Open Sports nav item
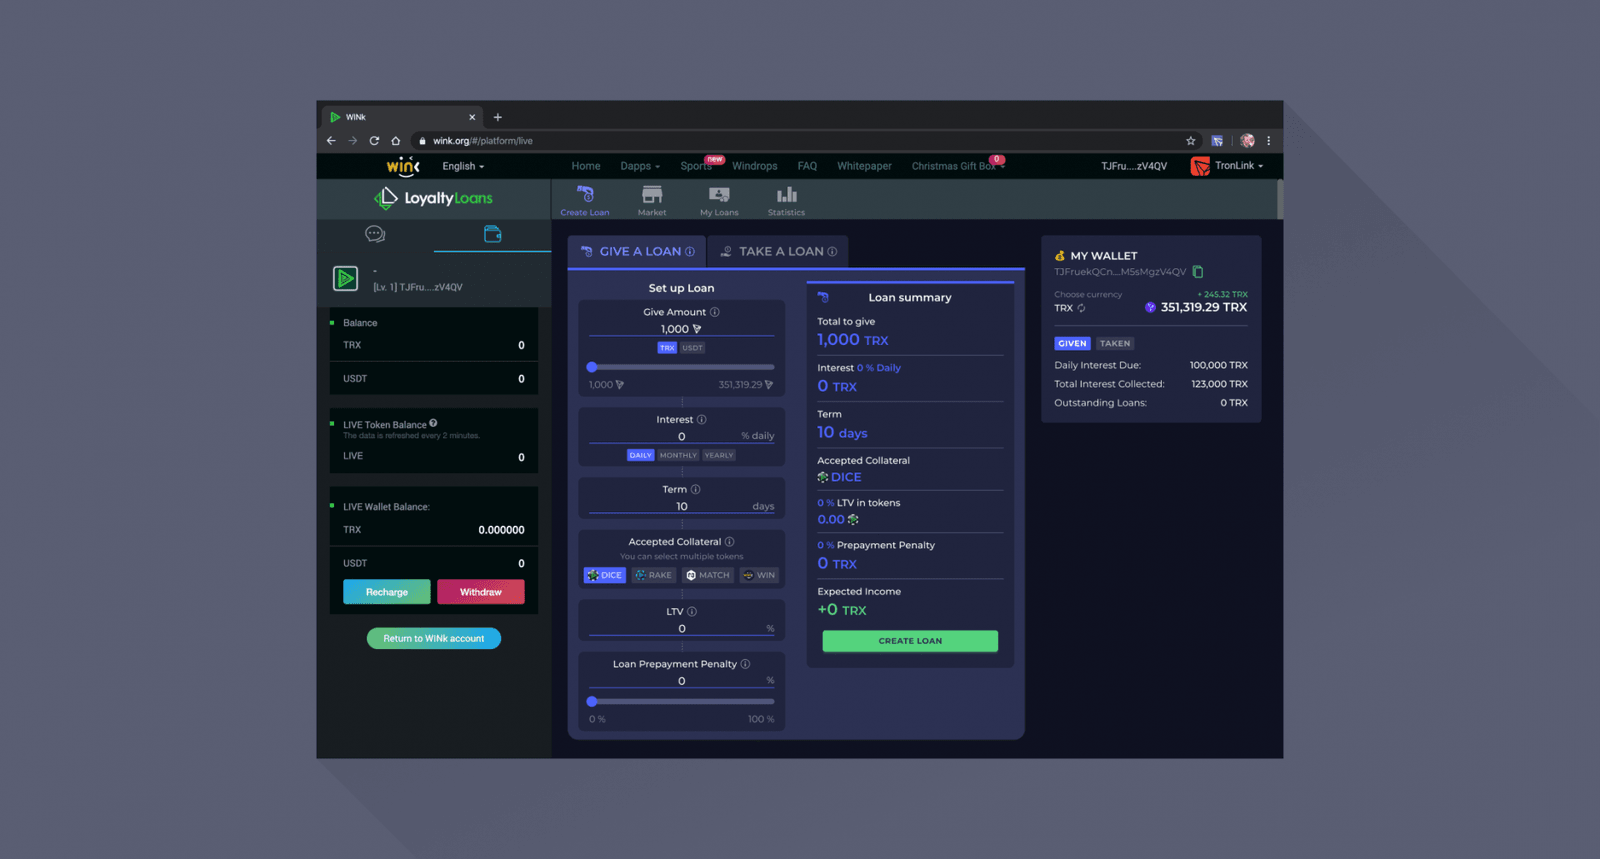Screen dimensions: 1600x859 pos(696,167)
